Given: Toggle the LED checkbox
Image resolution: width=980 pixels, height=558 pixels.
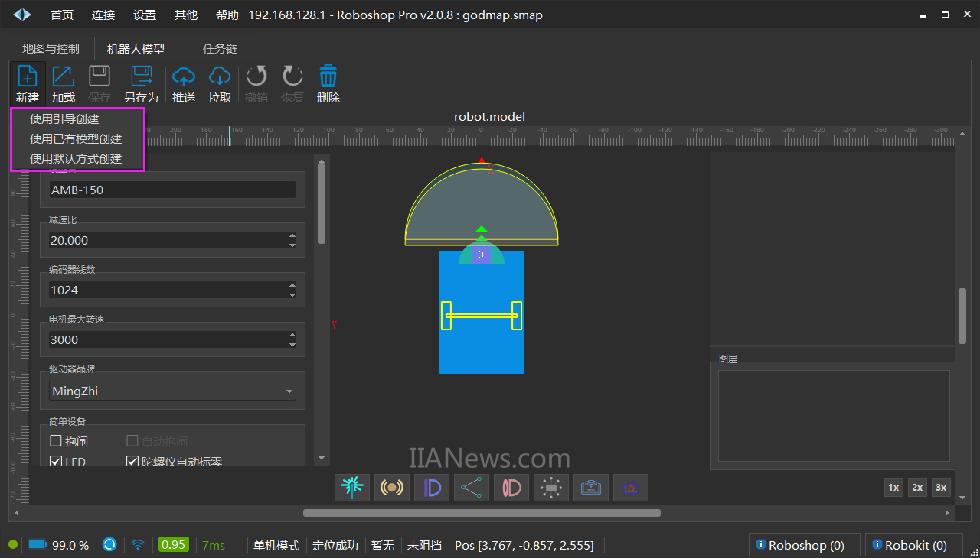Looking at the screenshot, I should pos(56,462).
